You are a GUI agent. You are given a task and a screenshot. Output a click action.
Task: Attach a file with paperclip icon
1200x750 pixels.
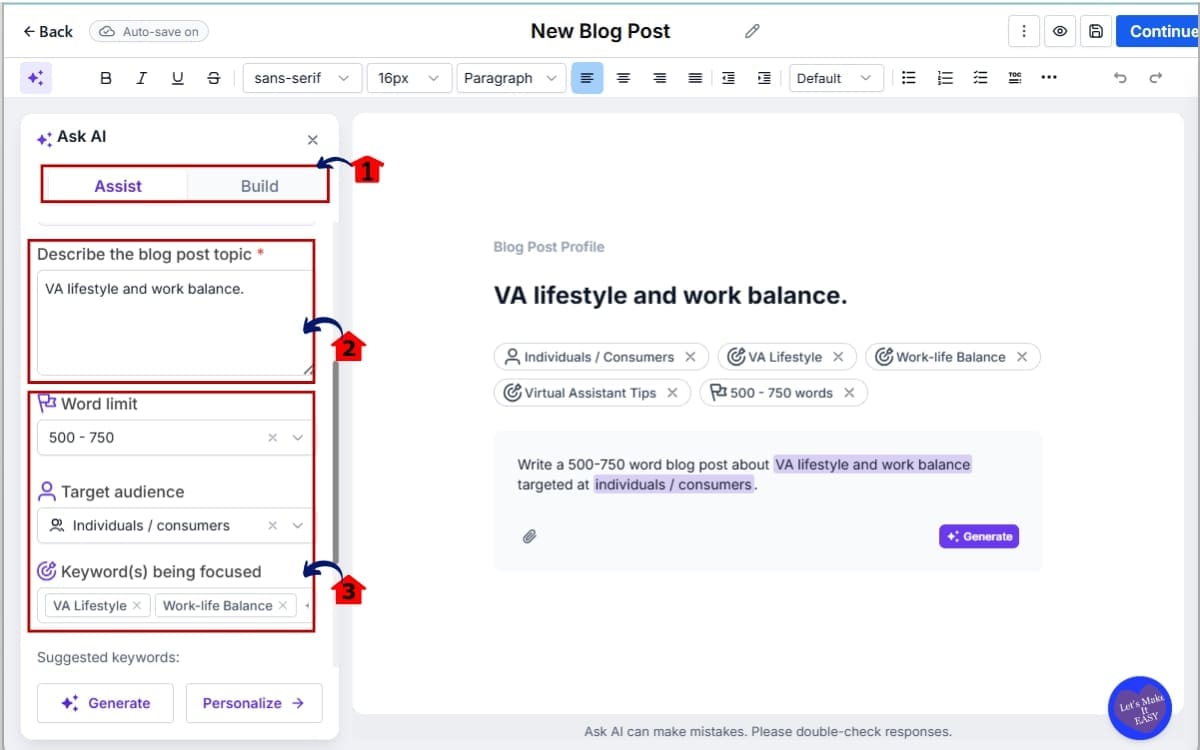(530, 536)
